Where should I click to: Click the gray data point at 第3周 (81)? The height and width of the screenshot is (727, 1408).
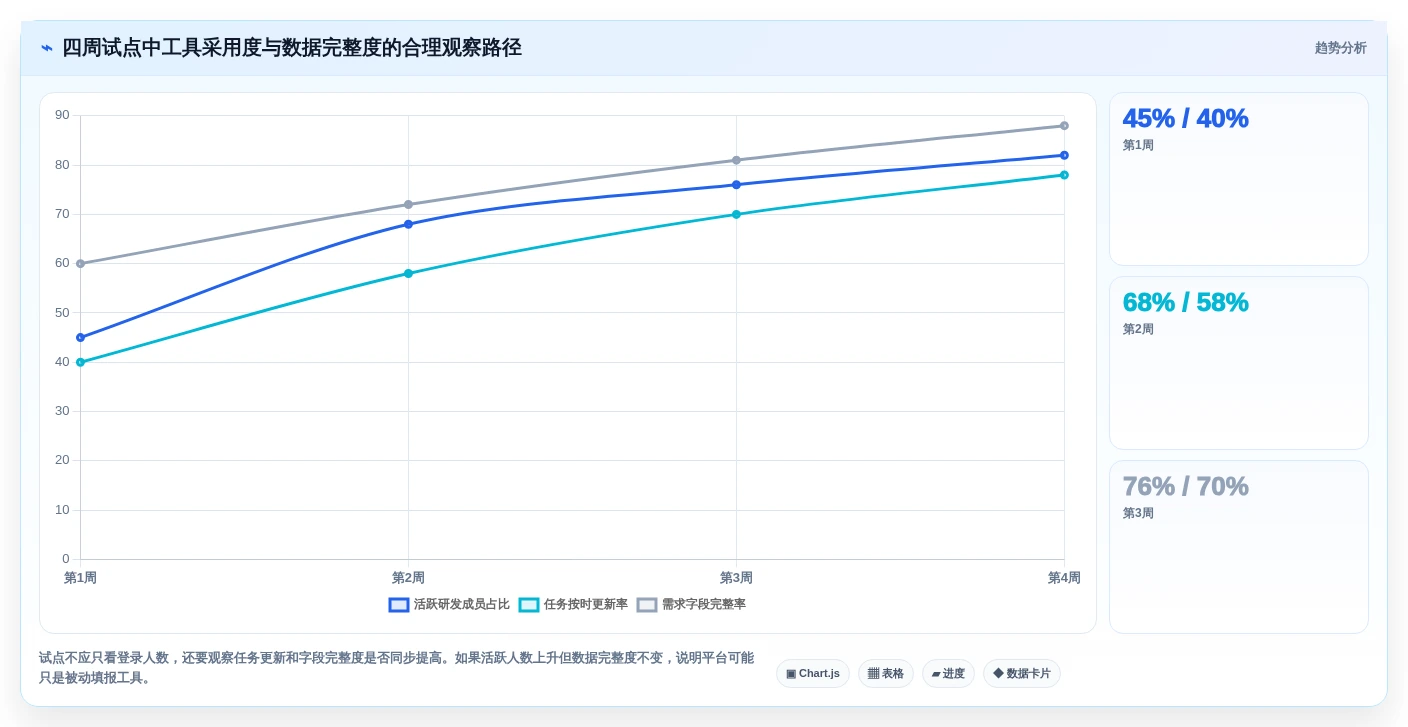coord(736,160)
